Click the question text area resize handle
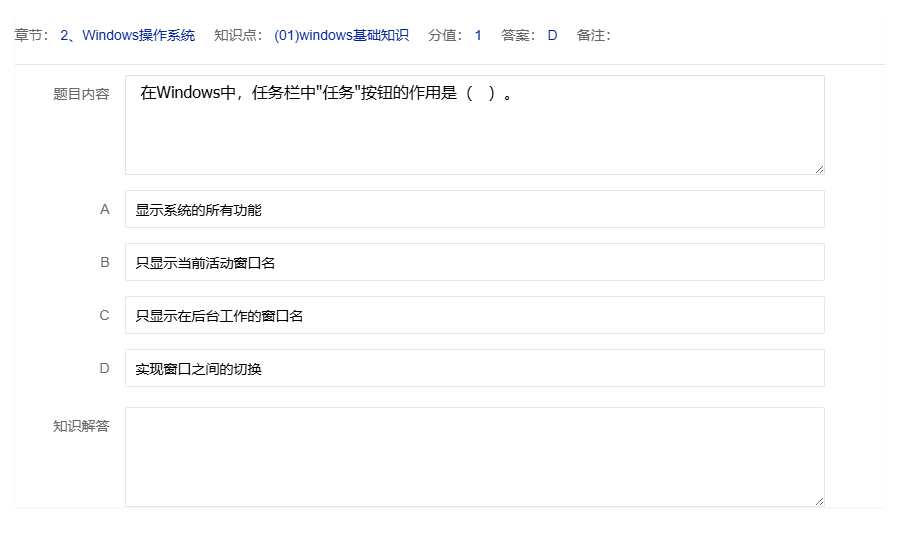This screenshot has width=898, height=536. click(x=819, y=169)
